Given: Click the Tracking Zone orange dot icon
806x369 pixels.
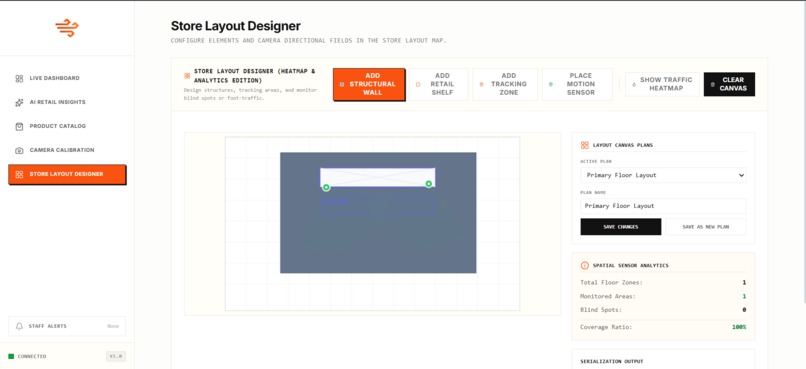Looking at the screenshot, I should tap(481, 84).
